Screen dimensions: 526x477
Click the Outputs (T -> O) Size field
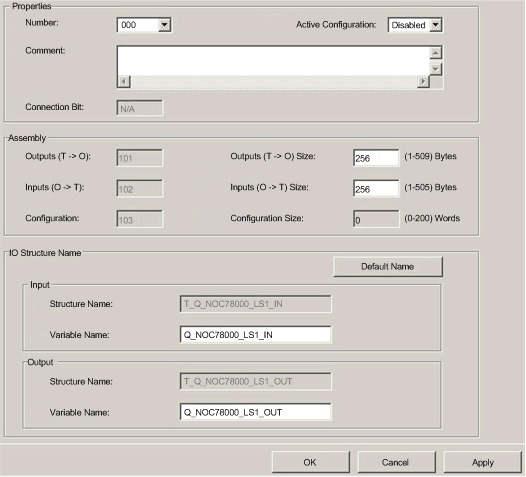[x=376, y=158]
